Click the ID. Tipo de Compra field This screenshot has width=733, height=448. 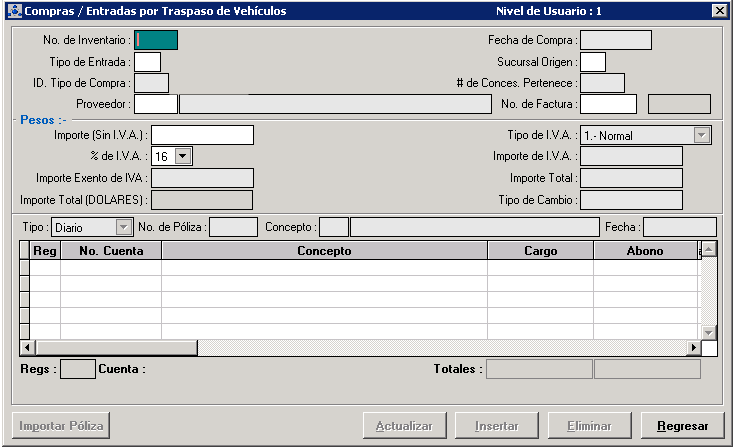(x=151, y=83)
